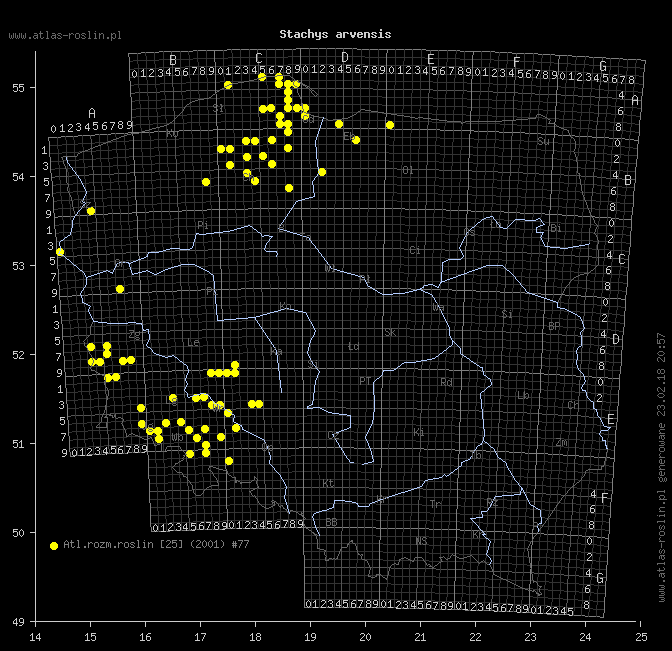Click longitude label '22' on bottom axis
The width and height of the screenshot is (672, 651).
[475, 637]
